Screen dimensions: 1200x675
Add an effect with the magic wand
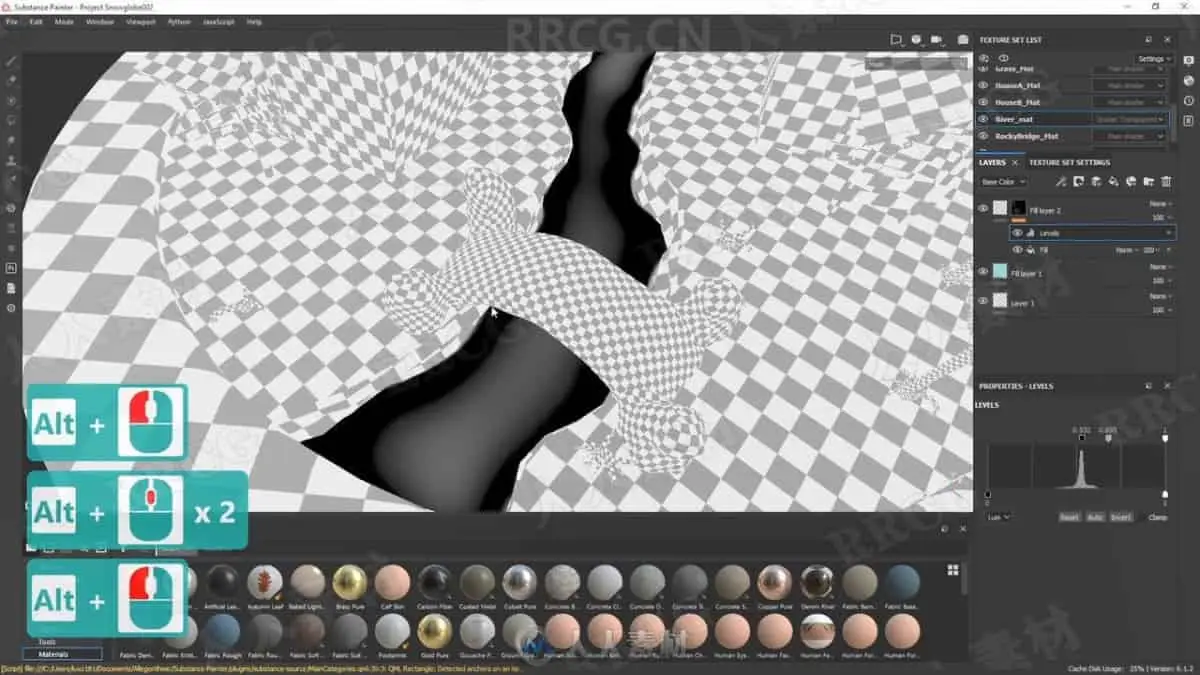(x=1061, y=182)
